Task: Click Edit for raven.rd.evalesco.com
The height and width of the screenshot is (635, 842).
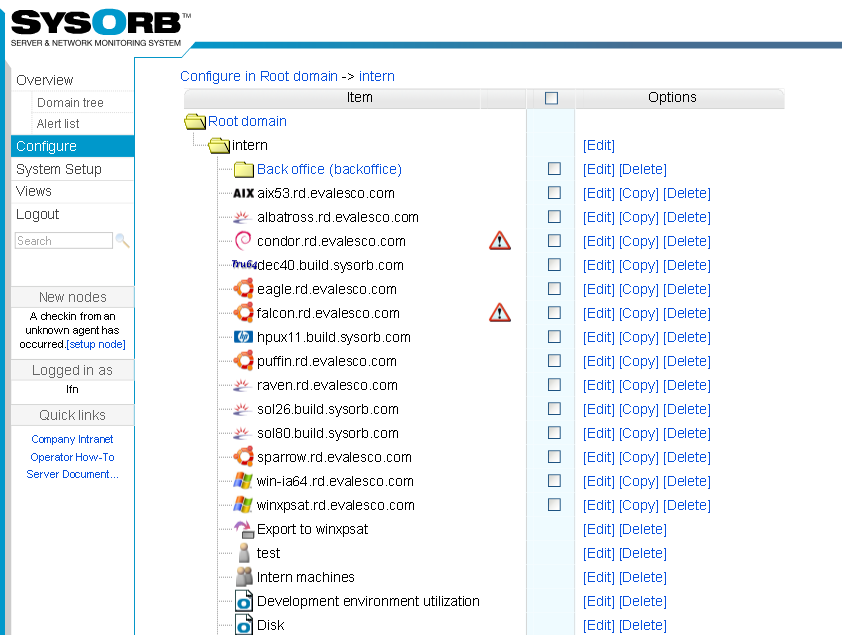Action: coord(599,385)
